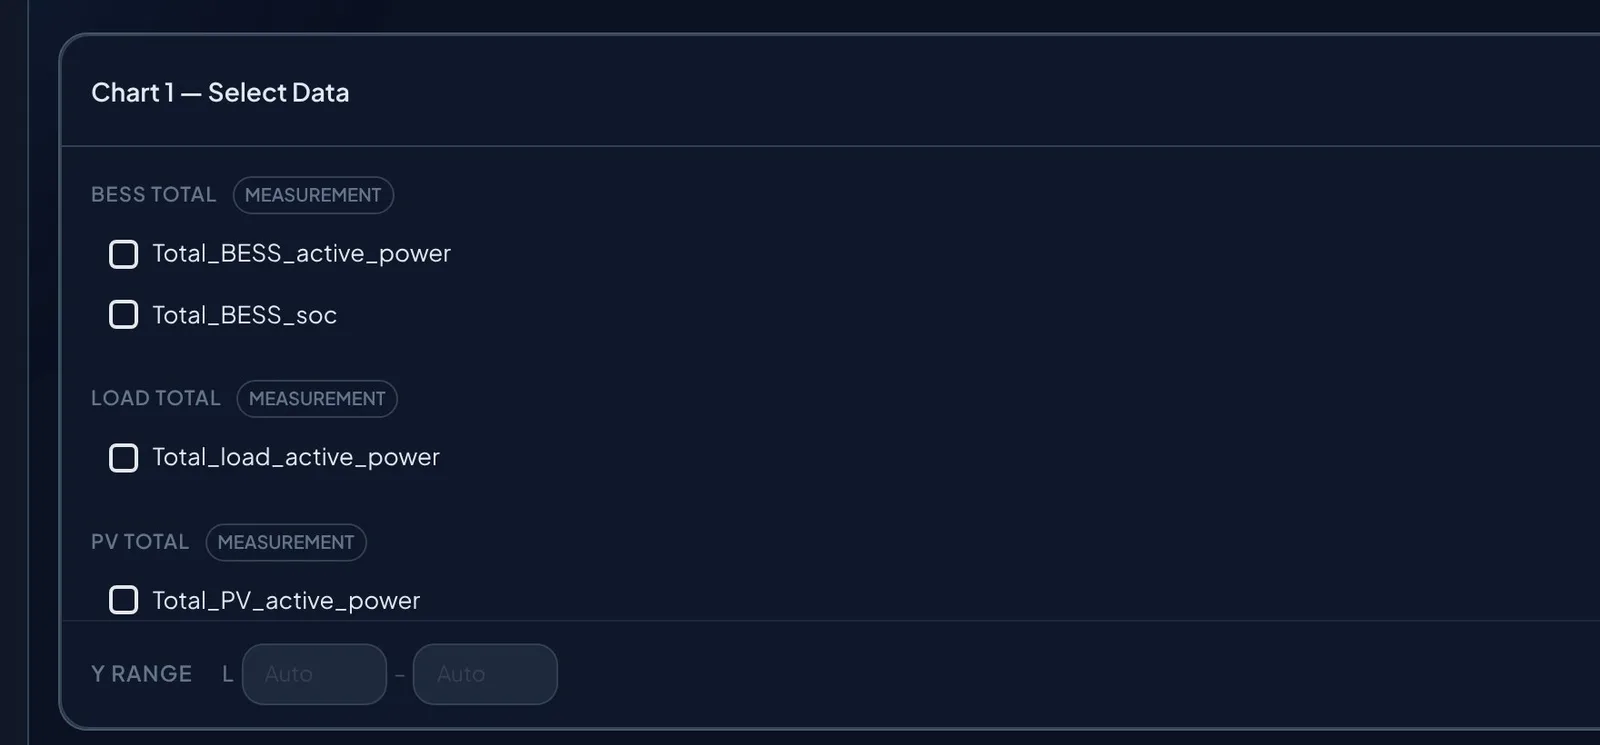Click the MEASUREMENT badge beside LOAD TOTAL

tap(317, 399)
